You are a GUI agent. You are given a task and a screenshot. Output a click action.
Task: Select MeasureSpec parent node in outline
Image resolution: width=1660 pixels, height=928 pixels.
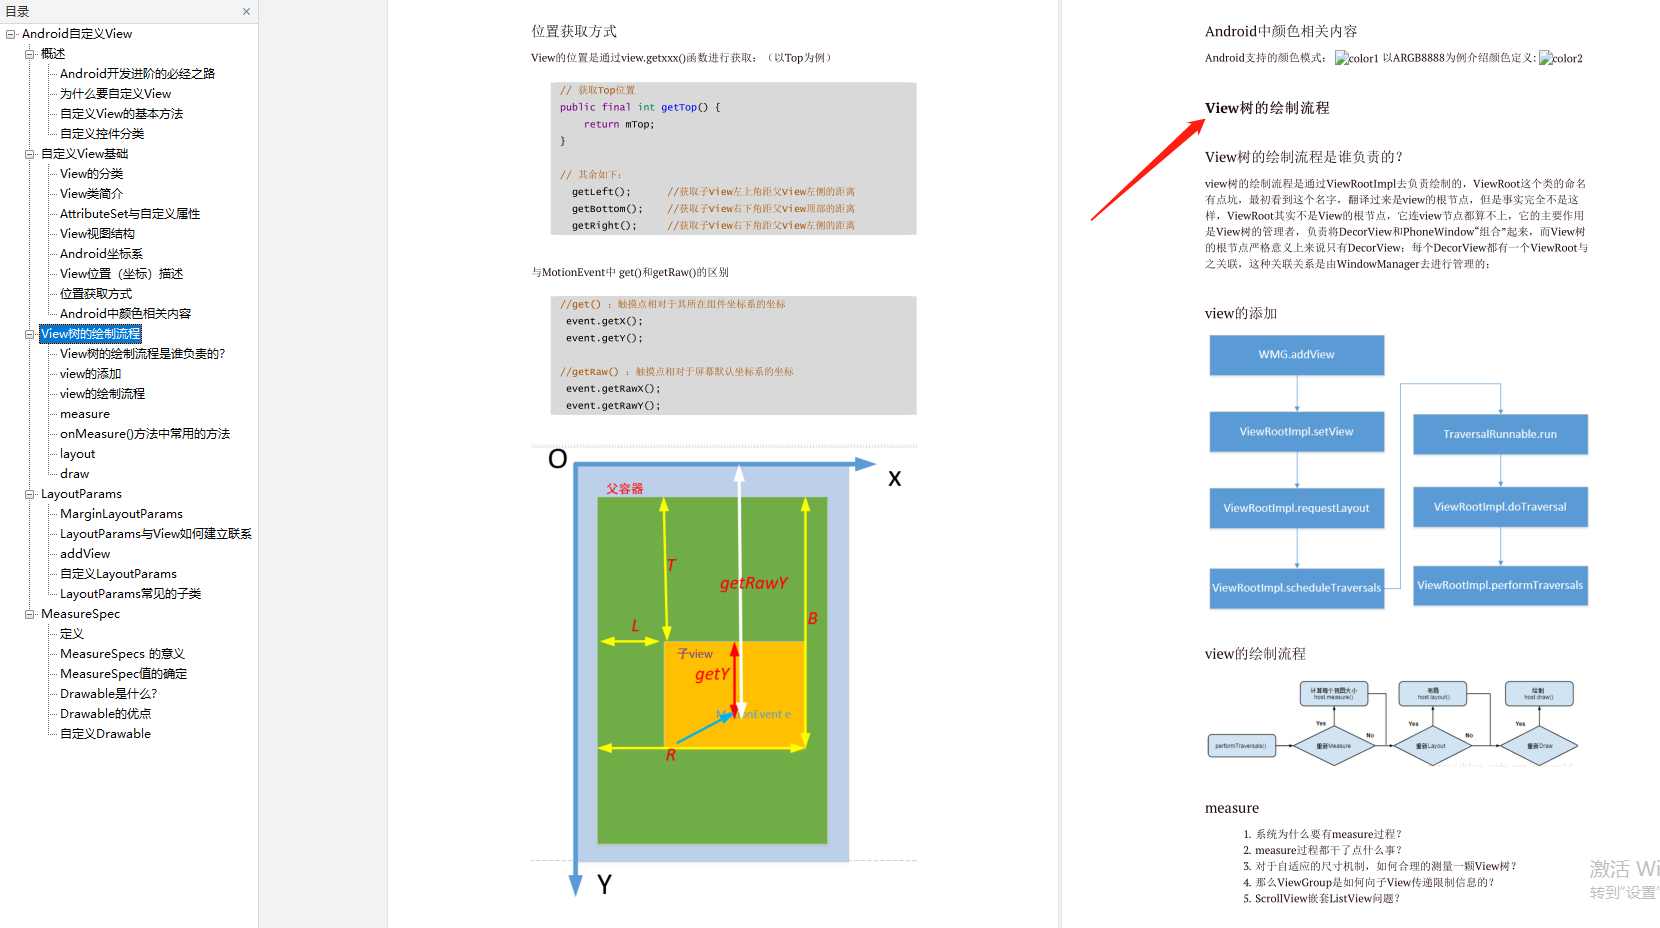[80, 614]
